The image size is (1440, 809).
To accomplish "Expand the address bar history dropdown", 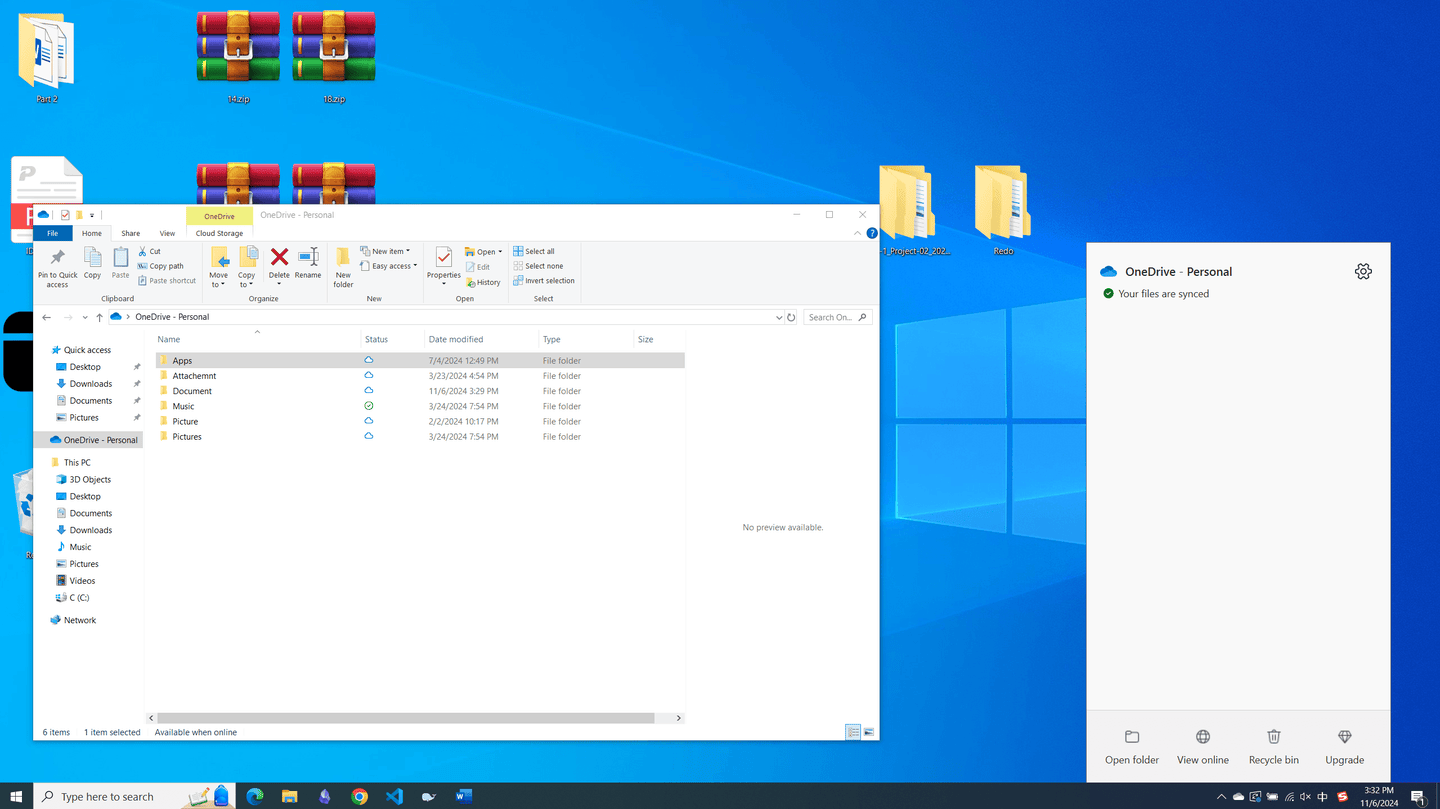I will pos(778,318).
